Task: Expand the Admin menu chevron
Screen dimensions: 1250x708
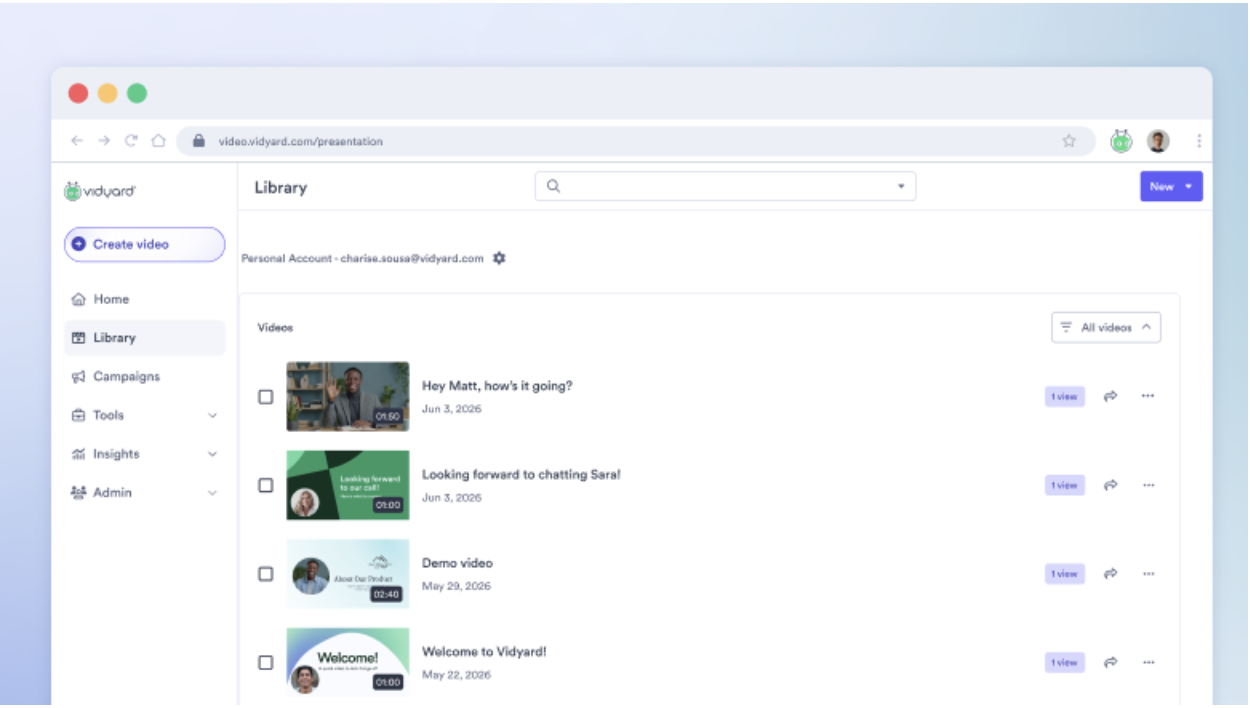Action: 212,493
